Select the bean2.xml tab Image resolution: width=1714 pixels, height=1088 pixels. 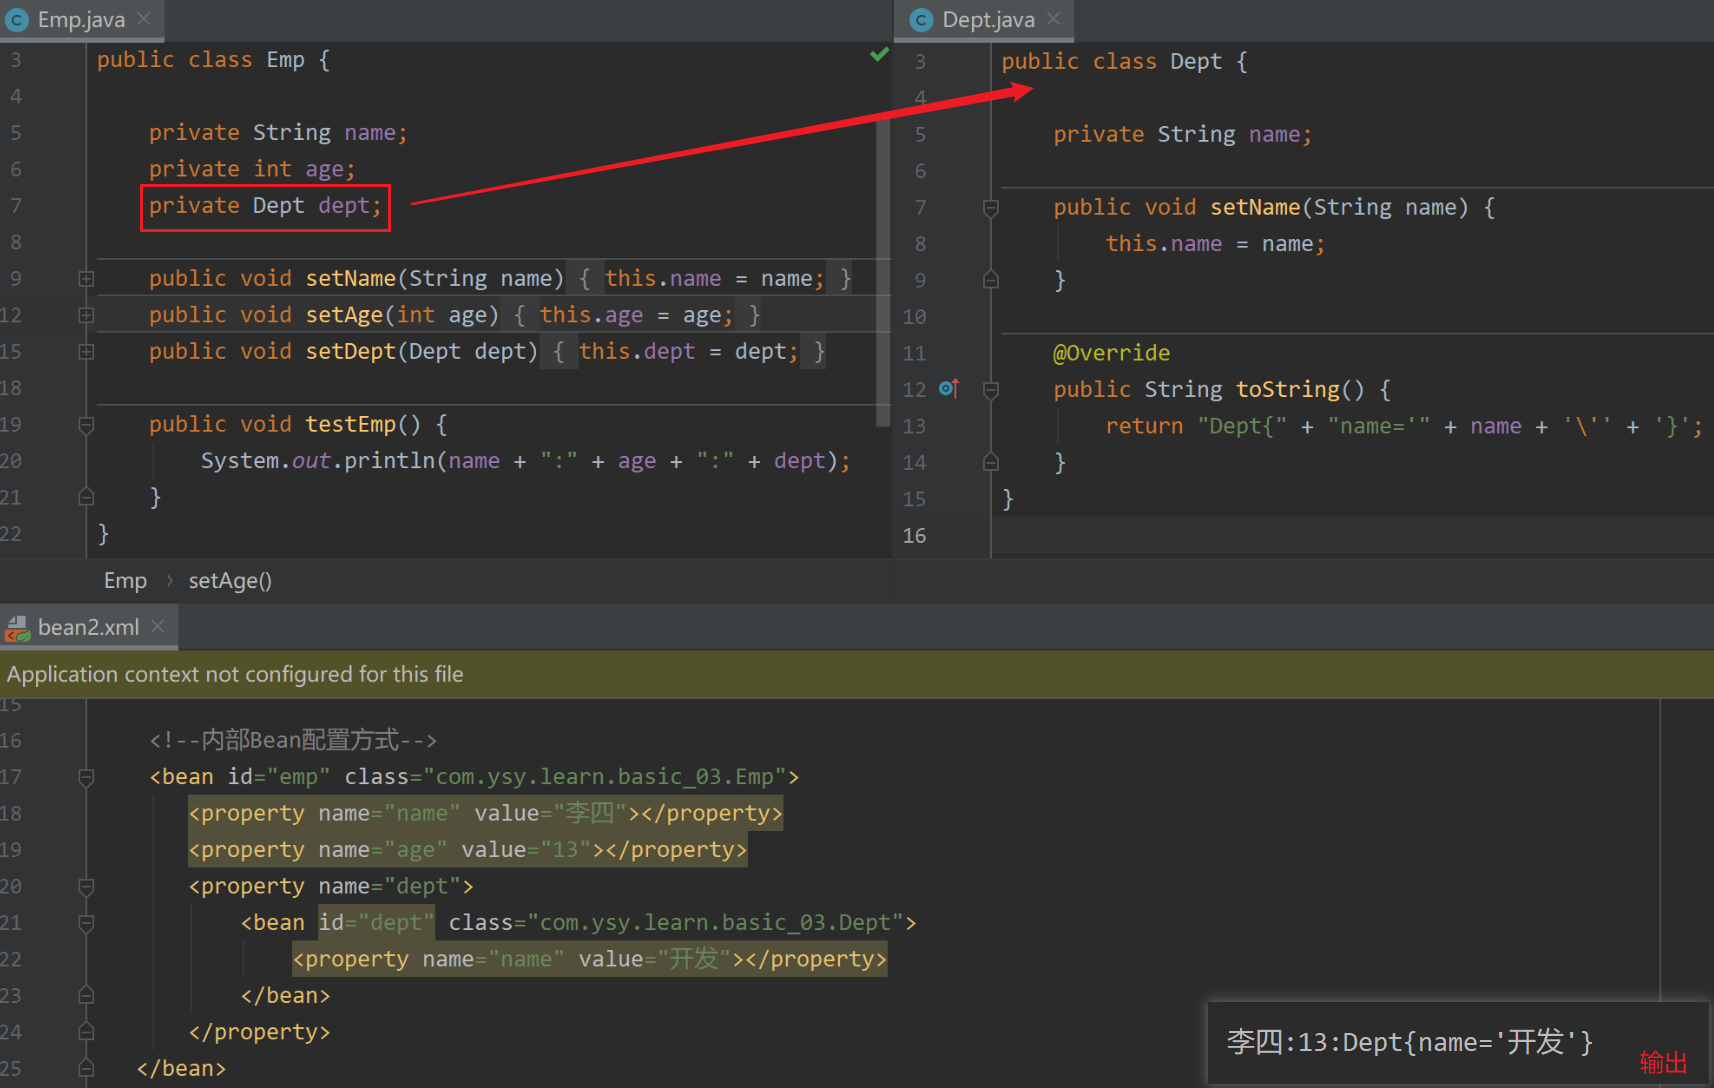pos(88,627)
